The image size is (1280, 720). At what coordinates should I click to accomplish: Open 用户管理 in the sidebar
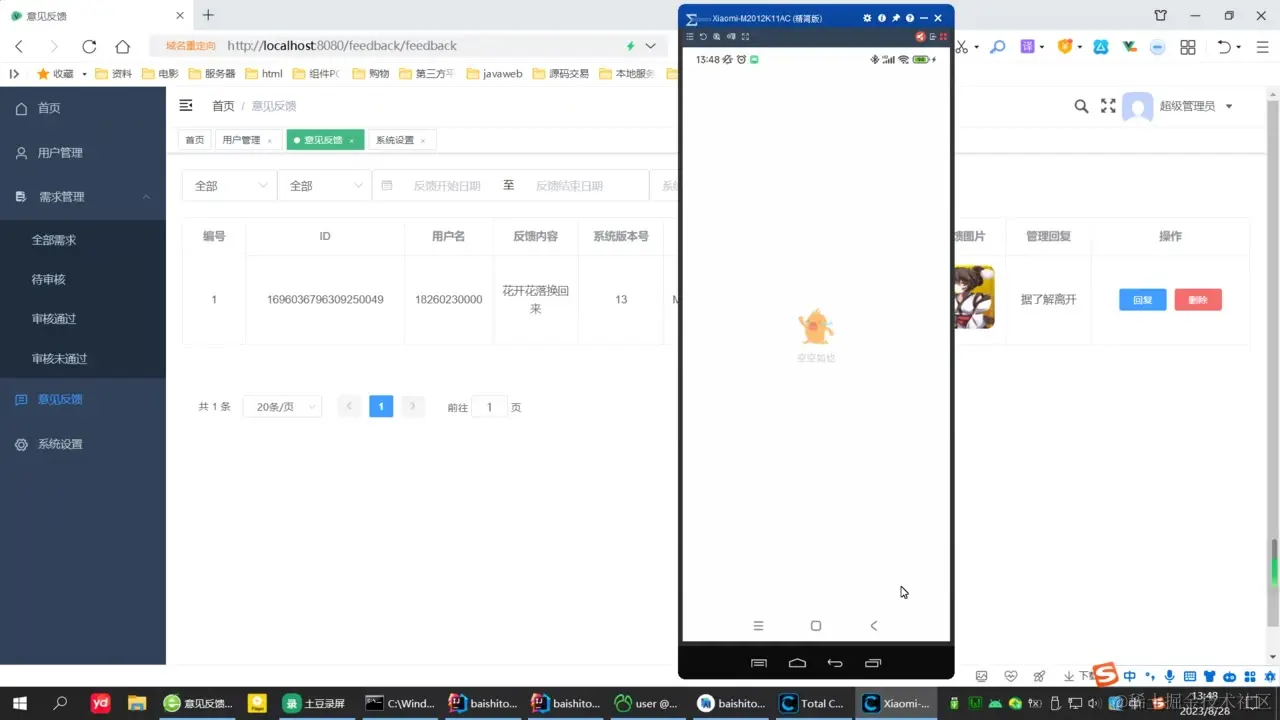83,153
